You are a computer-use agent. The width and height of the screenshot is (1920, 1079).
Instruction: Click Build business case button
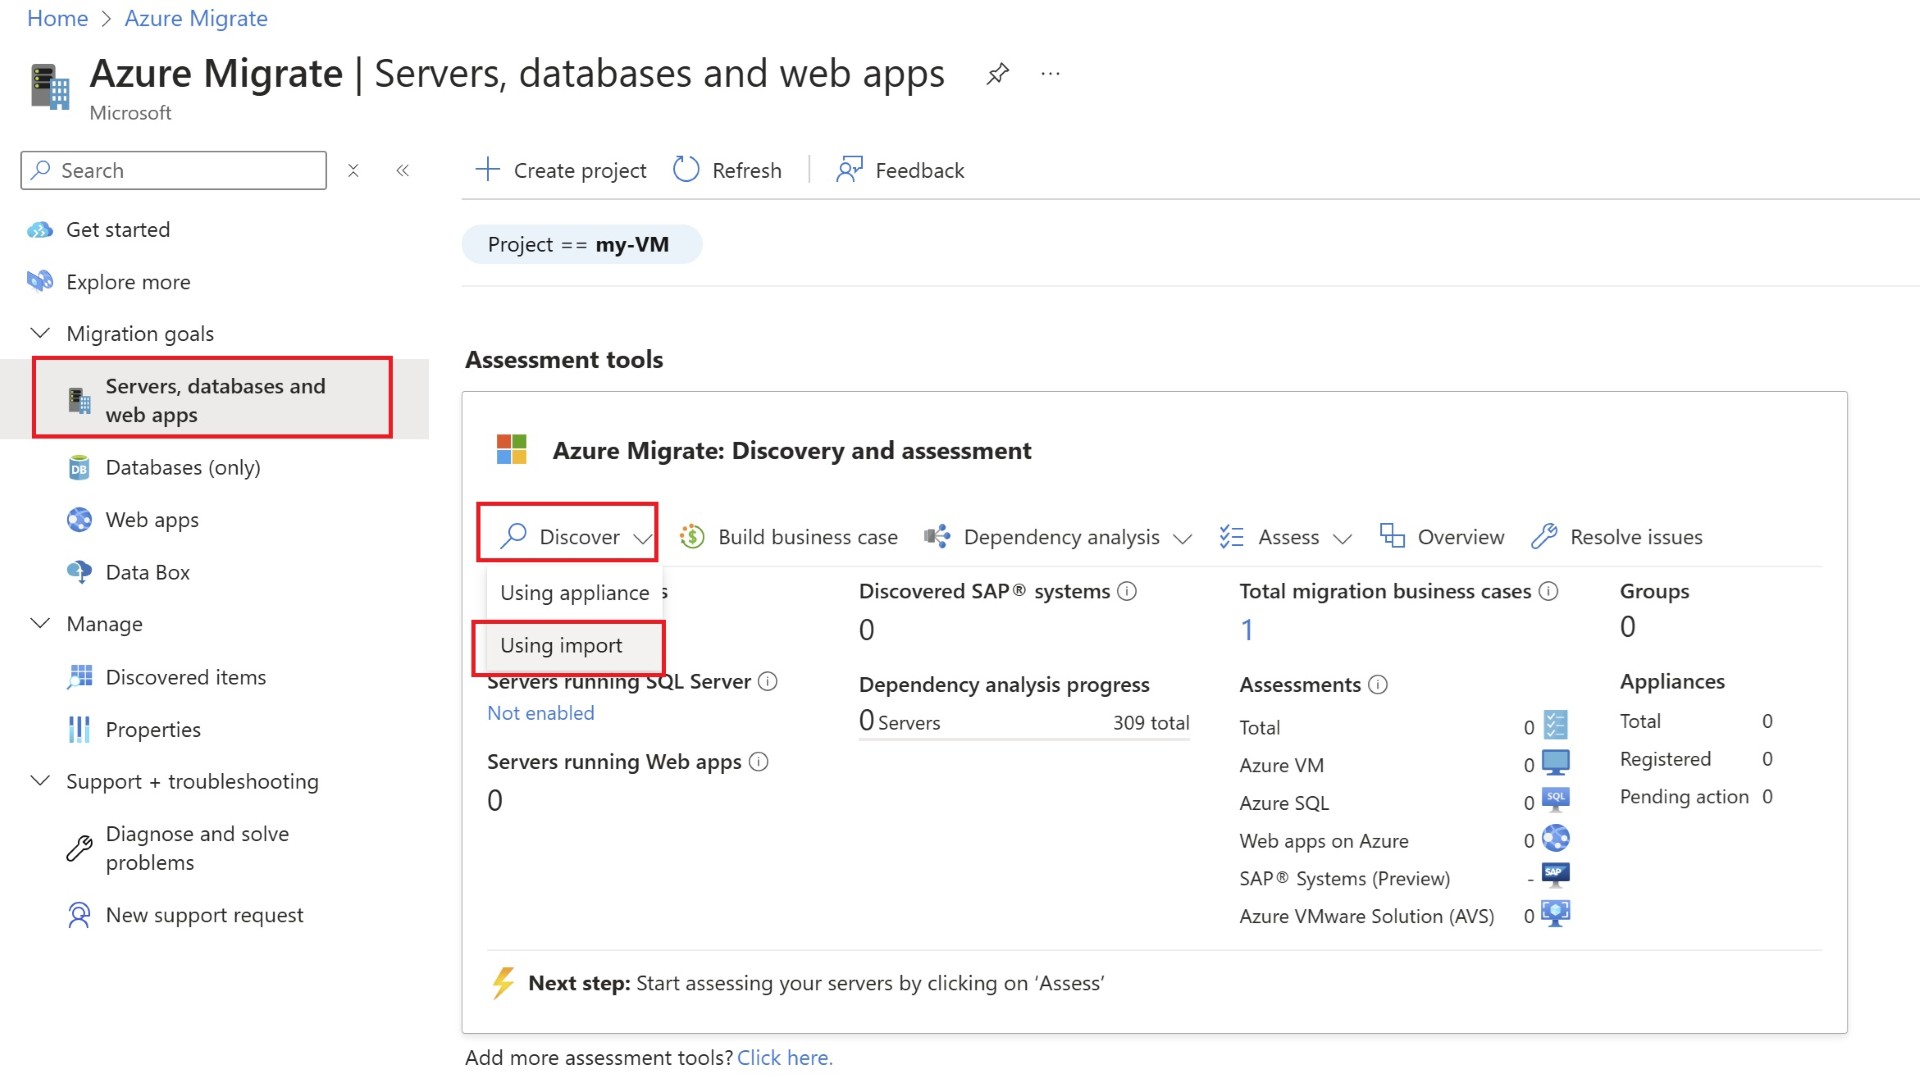[x=789, y=537]
